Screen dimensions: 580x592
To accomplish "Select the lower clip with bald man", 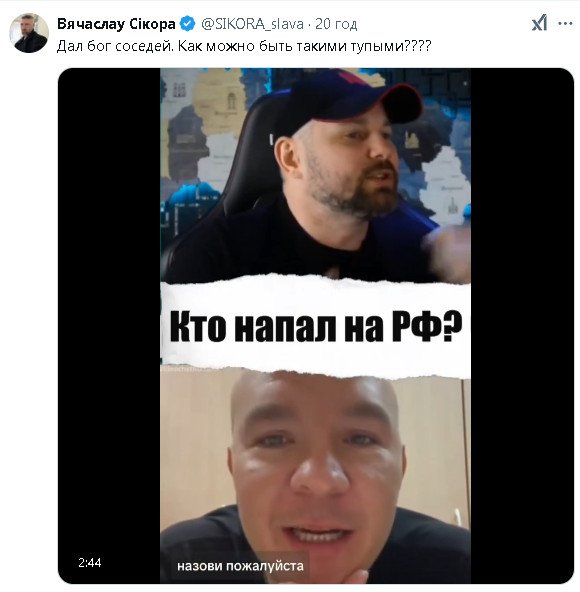I will (x=316, y=478).
